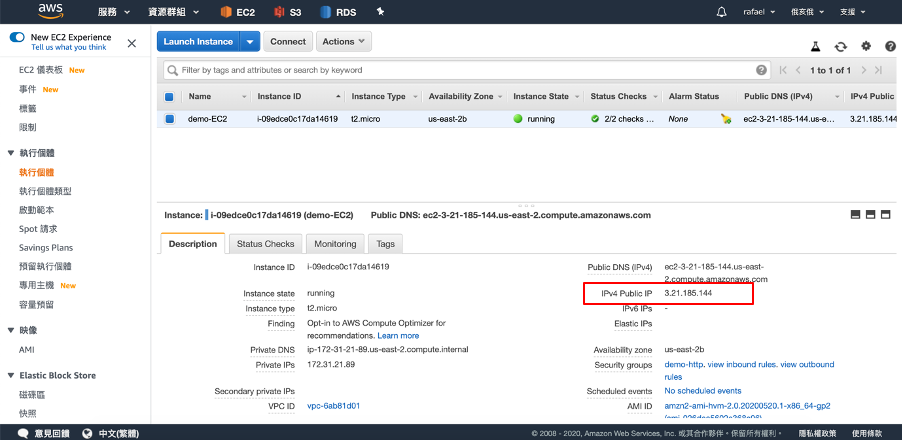Toggle the demo-EC2 row checkbox
902x440 pixels.
169,119
